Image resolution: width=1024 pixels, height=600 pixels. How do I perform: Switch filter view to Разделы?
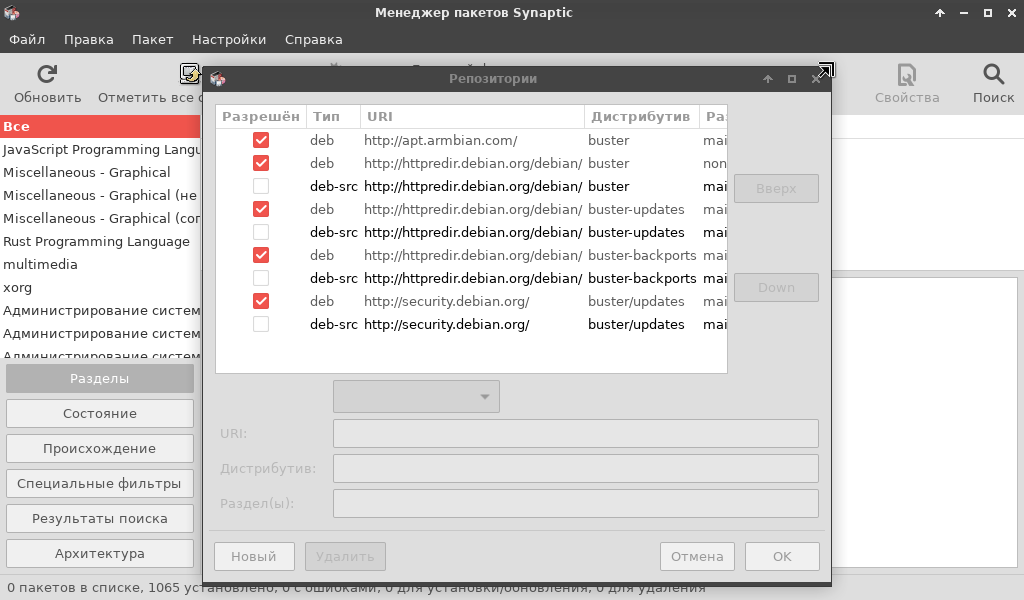100,379
